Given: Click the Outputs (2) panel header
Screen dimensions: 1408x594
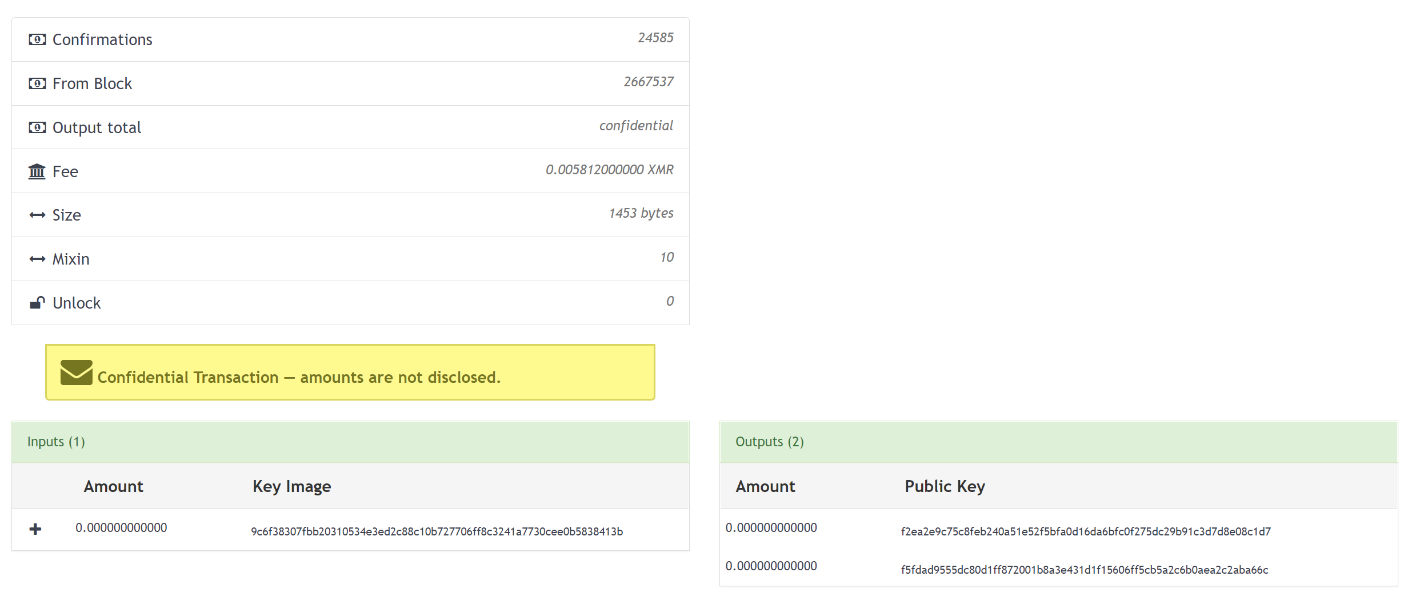Looking at the screenshot, I should click(1057, 442).
